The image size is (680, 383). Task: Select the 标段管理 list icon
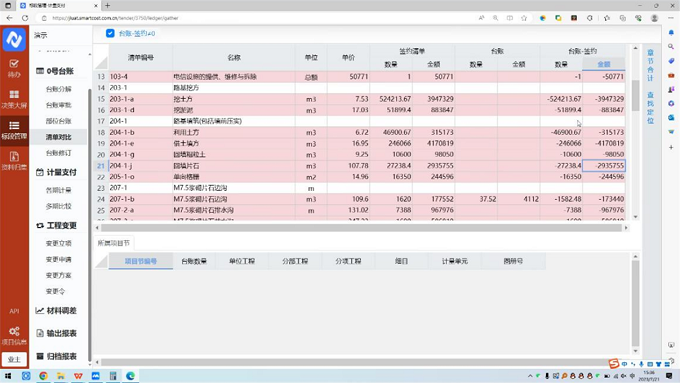(14, 130)
